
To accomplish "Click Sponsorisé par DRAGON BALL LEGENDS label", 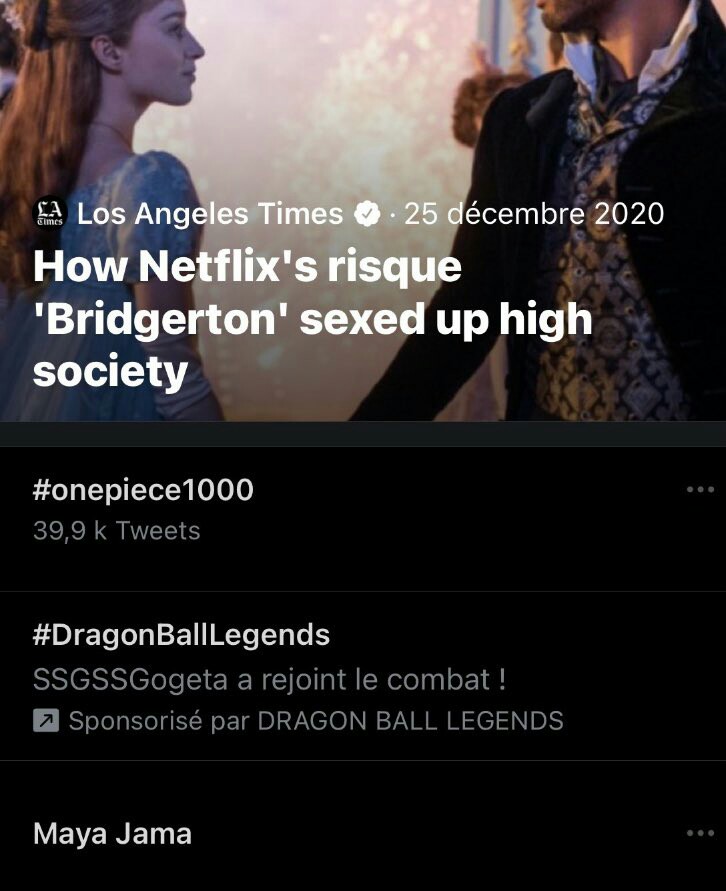I will coord(315,721).
